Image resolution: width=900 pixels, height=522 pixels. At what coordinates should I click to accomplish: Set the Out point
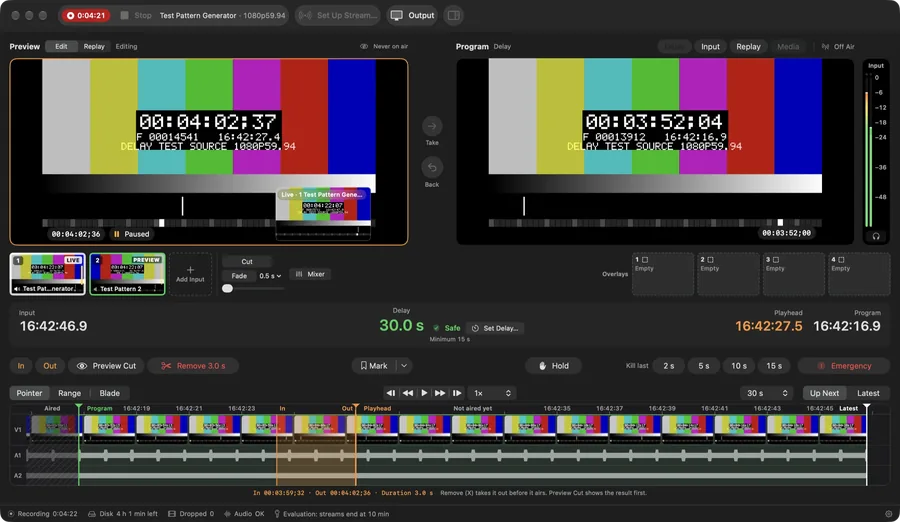point(50,366)
